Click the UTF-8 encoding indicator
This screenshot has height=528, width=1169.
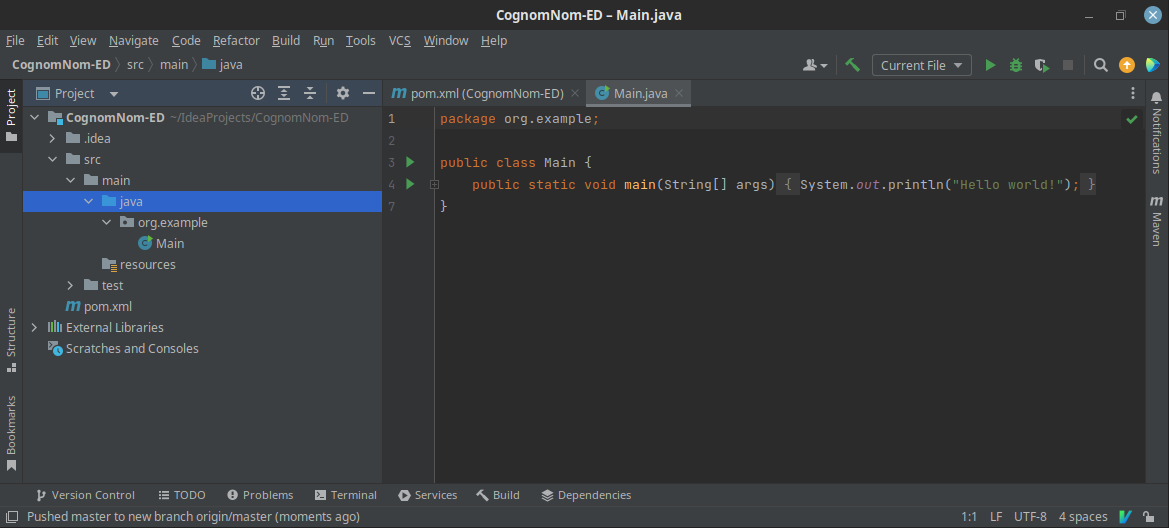[1030, 516]
